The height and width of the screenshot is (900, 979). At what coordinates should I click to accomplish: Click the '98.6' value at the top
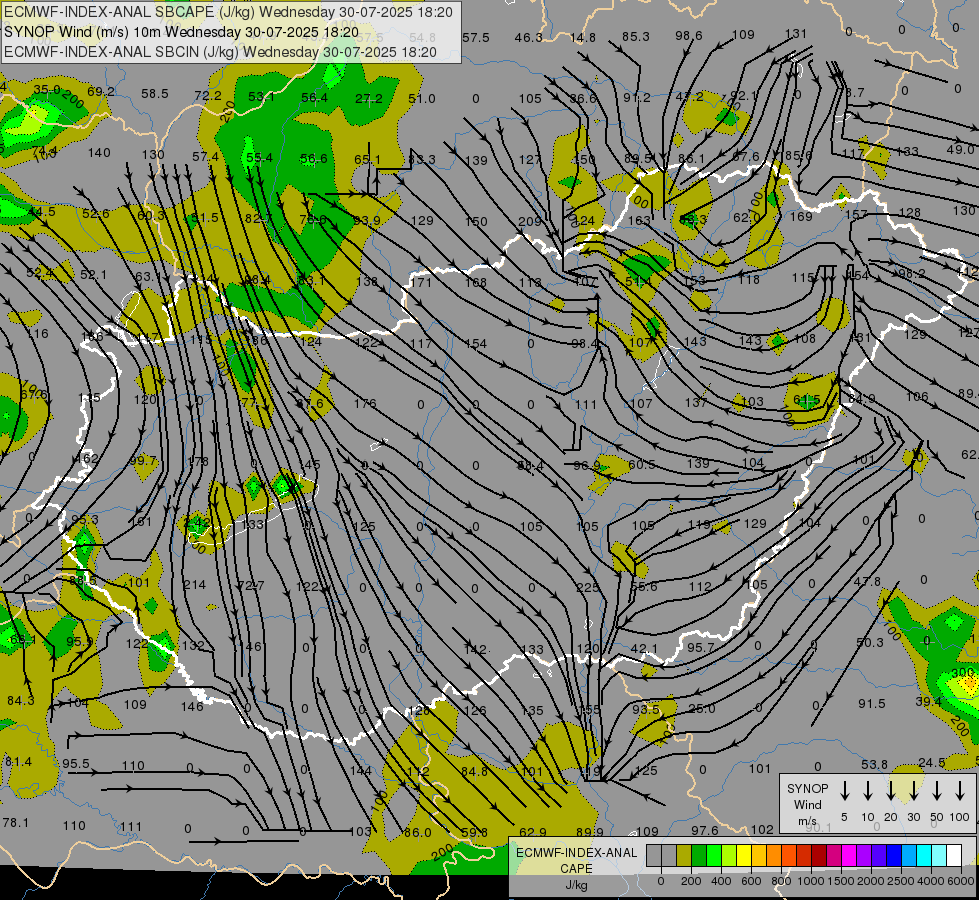click(689, 36)
